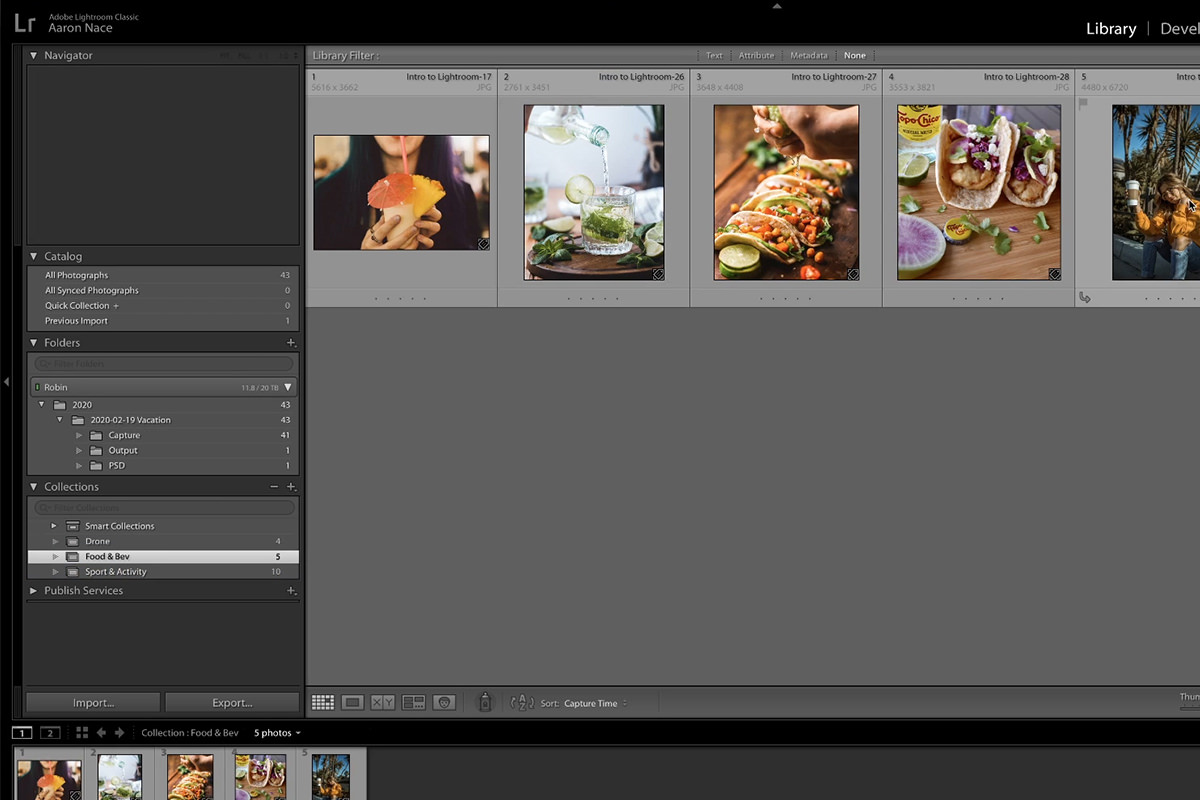
Task: Select the Painter spray-can tool
Action: pyautogui.click(x=485, y=702)
